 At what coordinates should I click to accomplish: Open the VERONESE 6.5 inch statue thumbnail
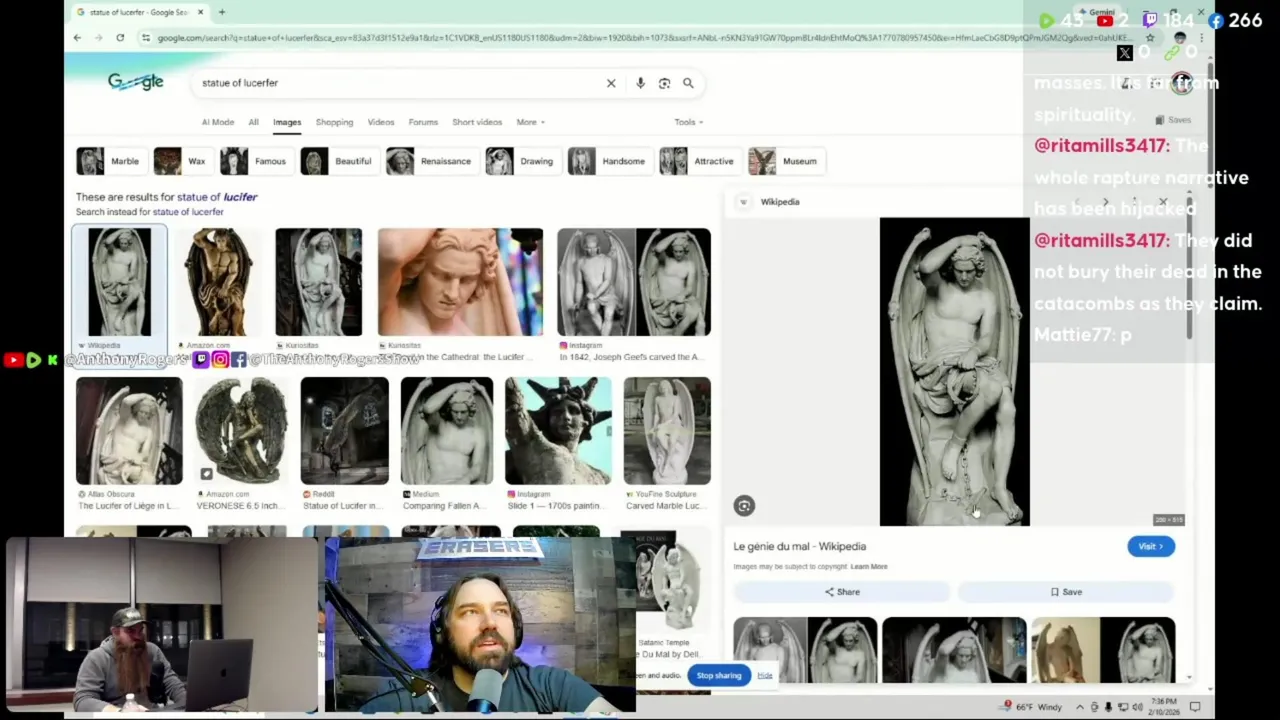click(241, 430)
